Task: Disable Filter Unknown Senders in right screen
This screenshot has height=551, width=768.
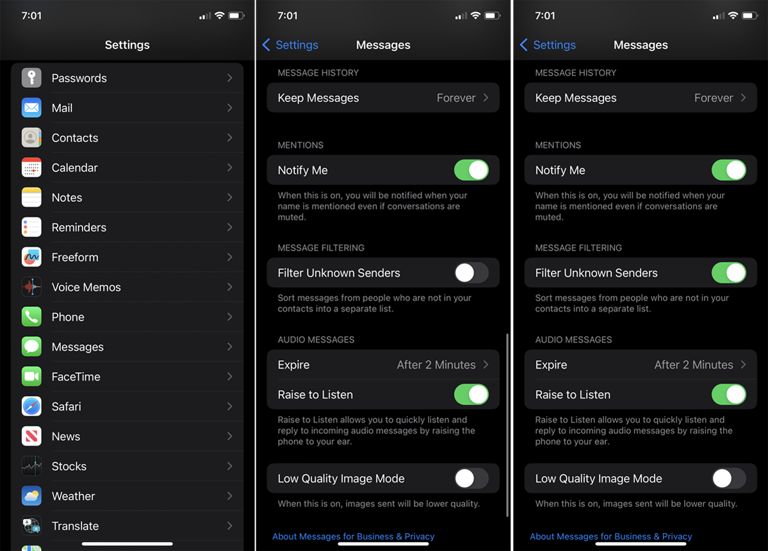Action: point(729,273)
